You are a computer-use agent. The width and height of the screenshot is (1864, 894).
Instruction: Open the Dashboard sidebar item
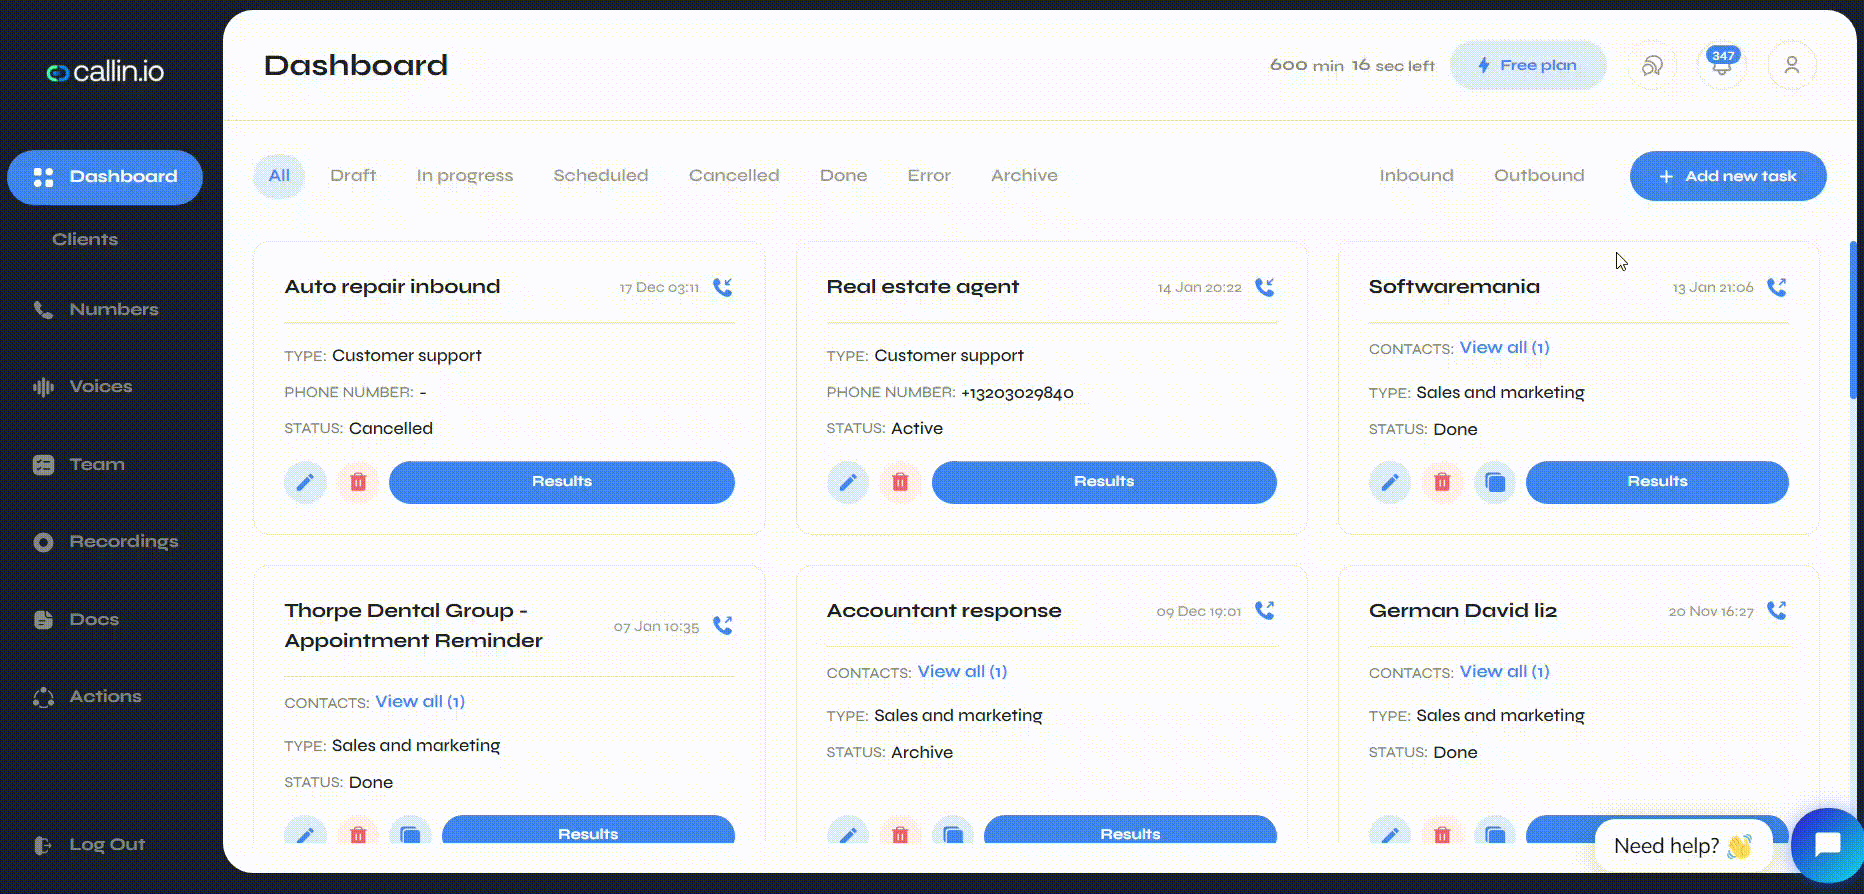click(105, 177)
